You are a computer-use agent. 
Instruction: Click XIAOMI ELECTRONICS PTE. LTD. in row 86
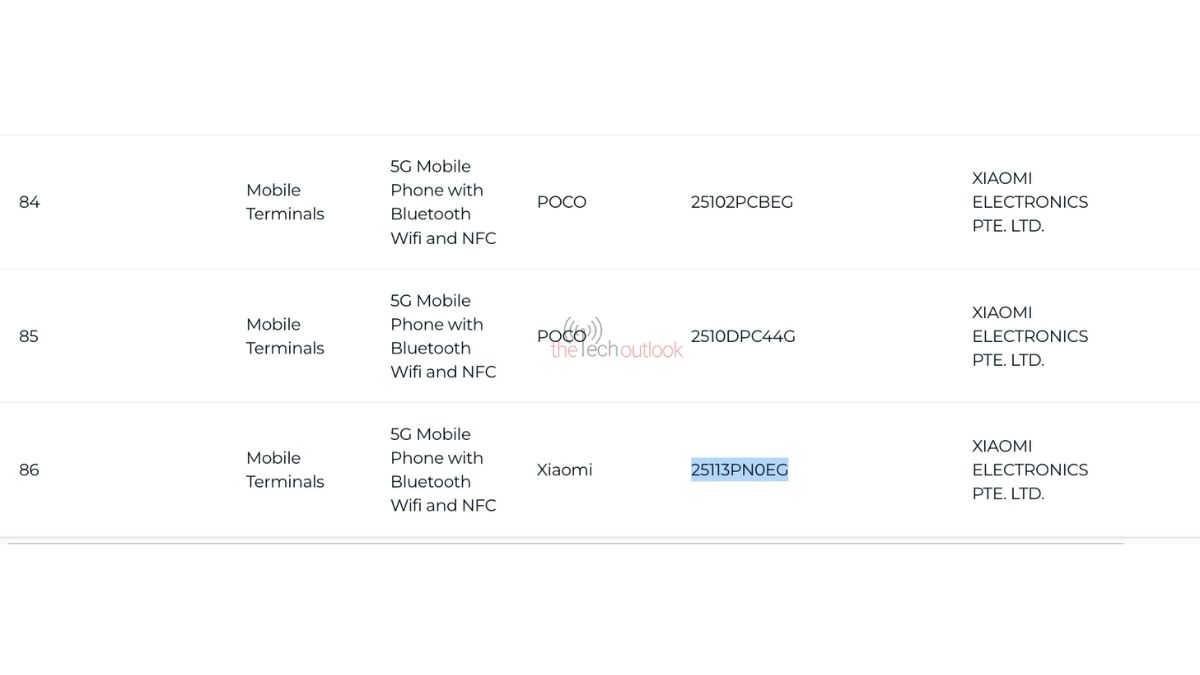[x=1030, y=470]
